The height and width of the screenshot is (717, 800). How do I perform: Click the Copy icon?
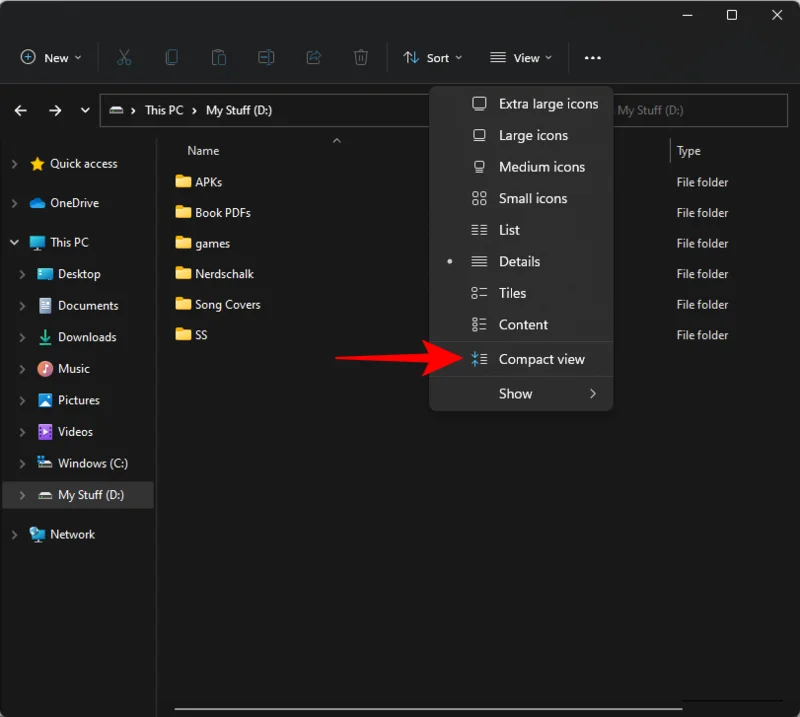coord(171,57)
